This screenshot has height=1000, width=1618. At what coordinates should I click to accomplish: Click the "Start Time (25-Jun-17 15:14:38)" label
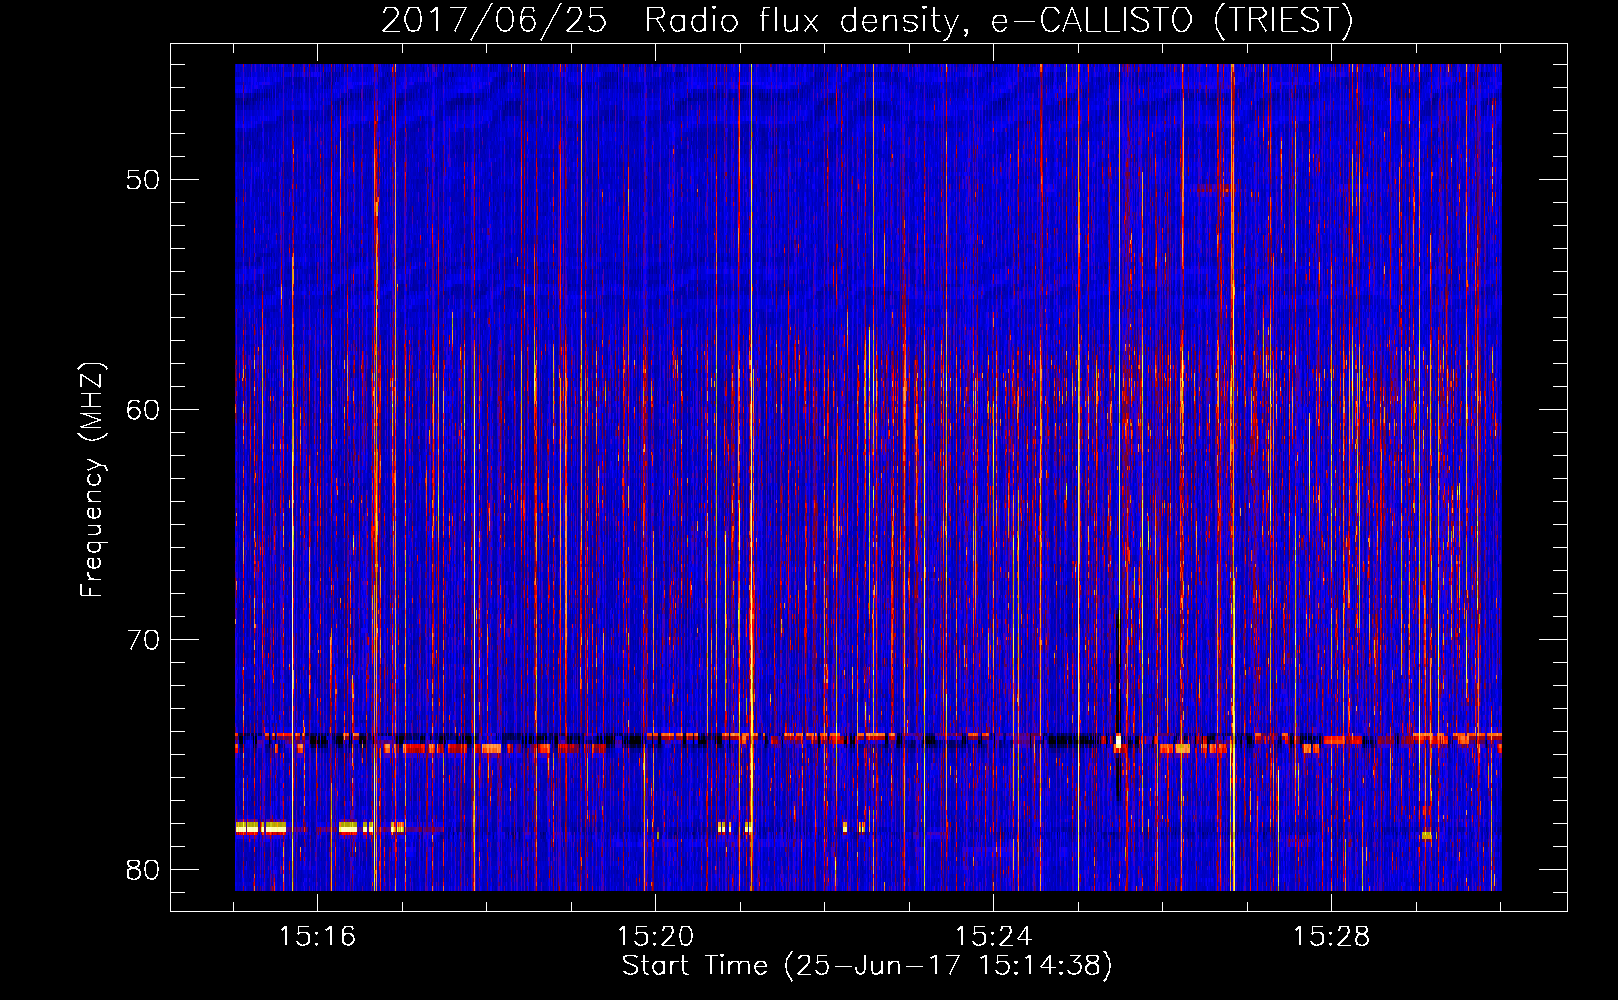867,966
